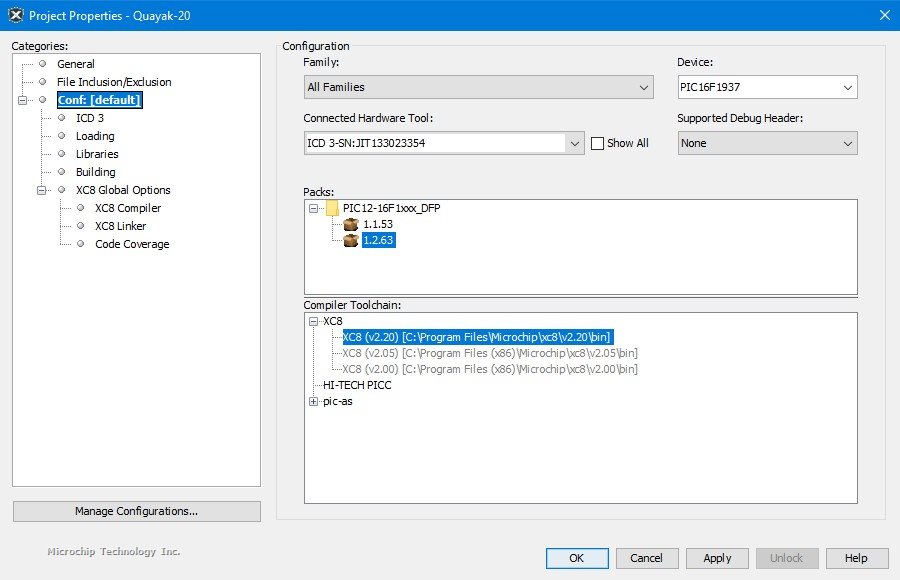Select the 1.1.53 pack version icon

(351, 225)
